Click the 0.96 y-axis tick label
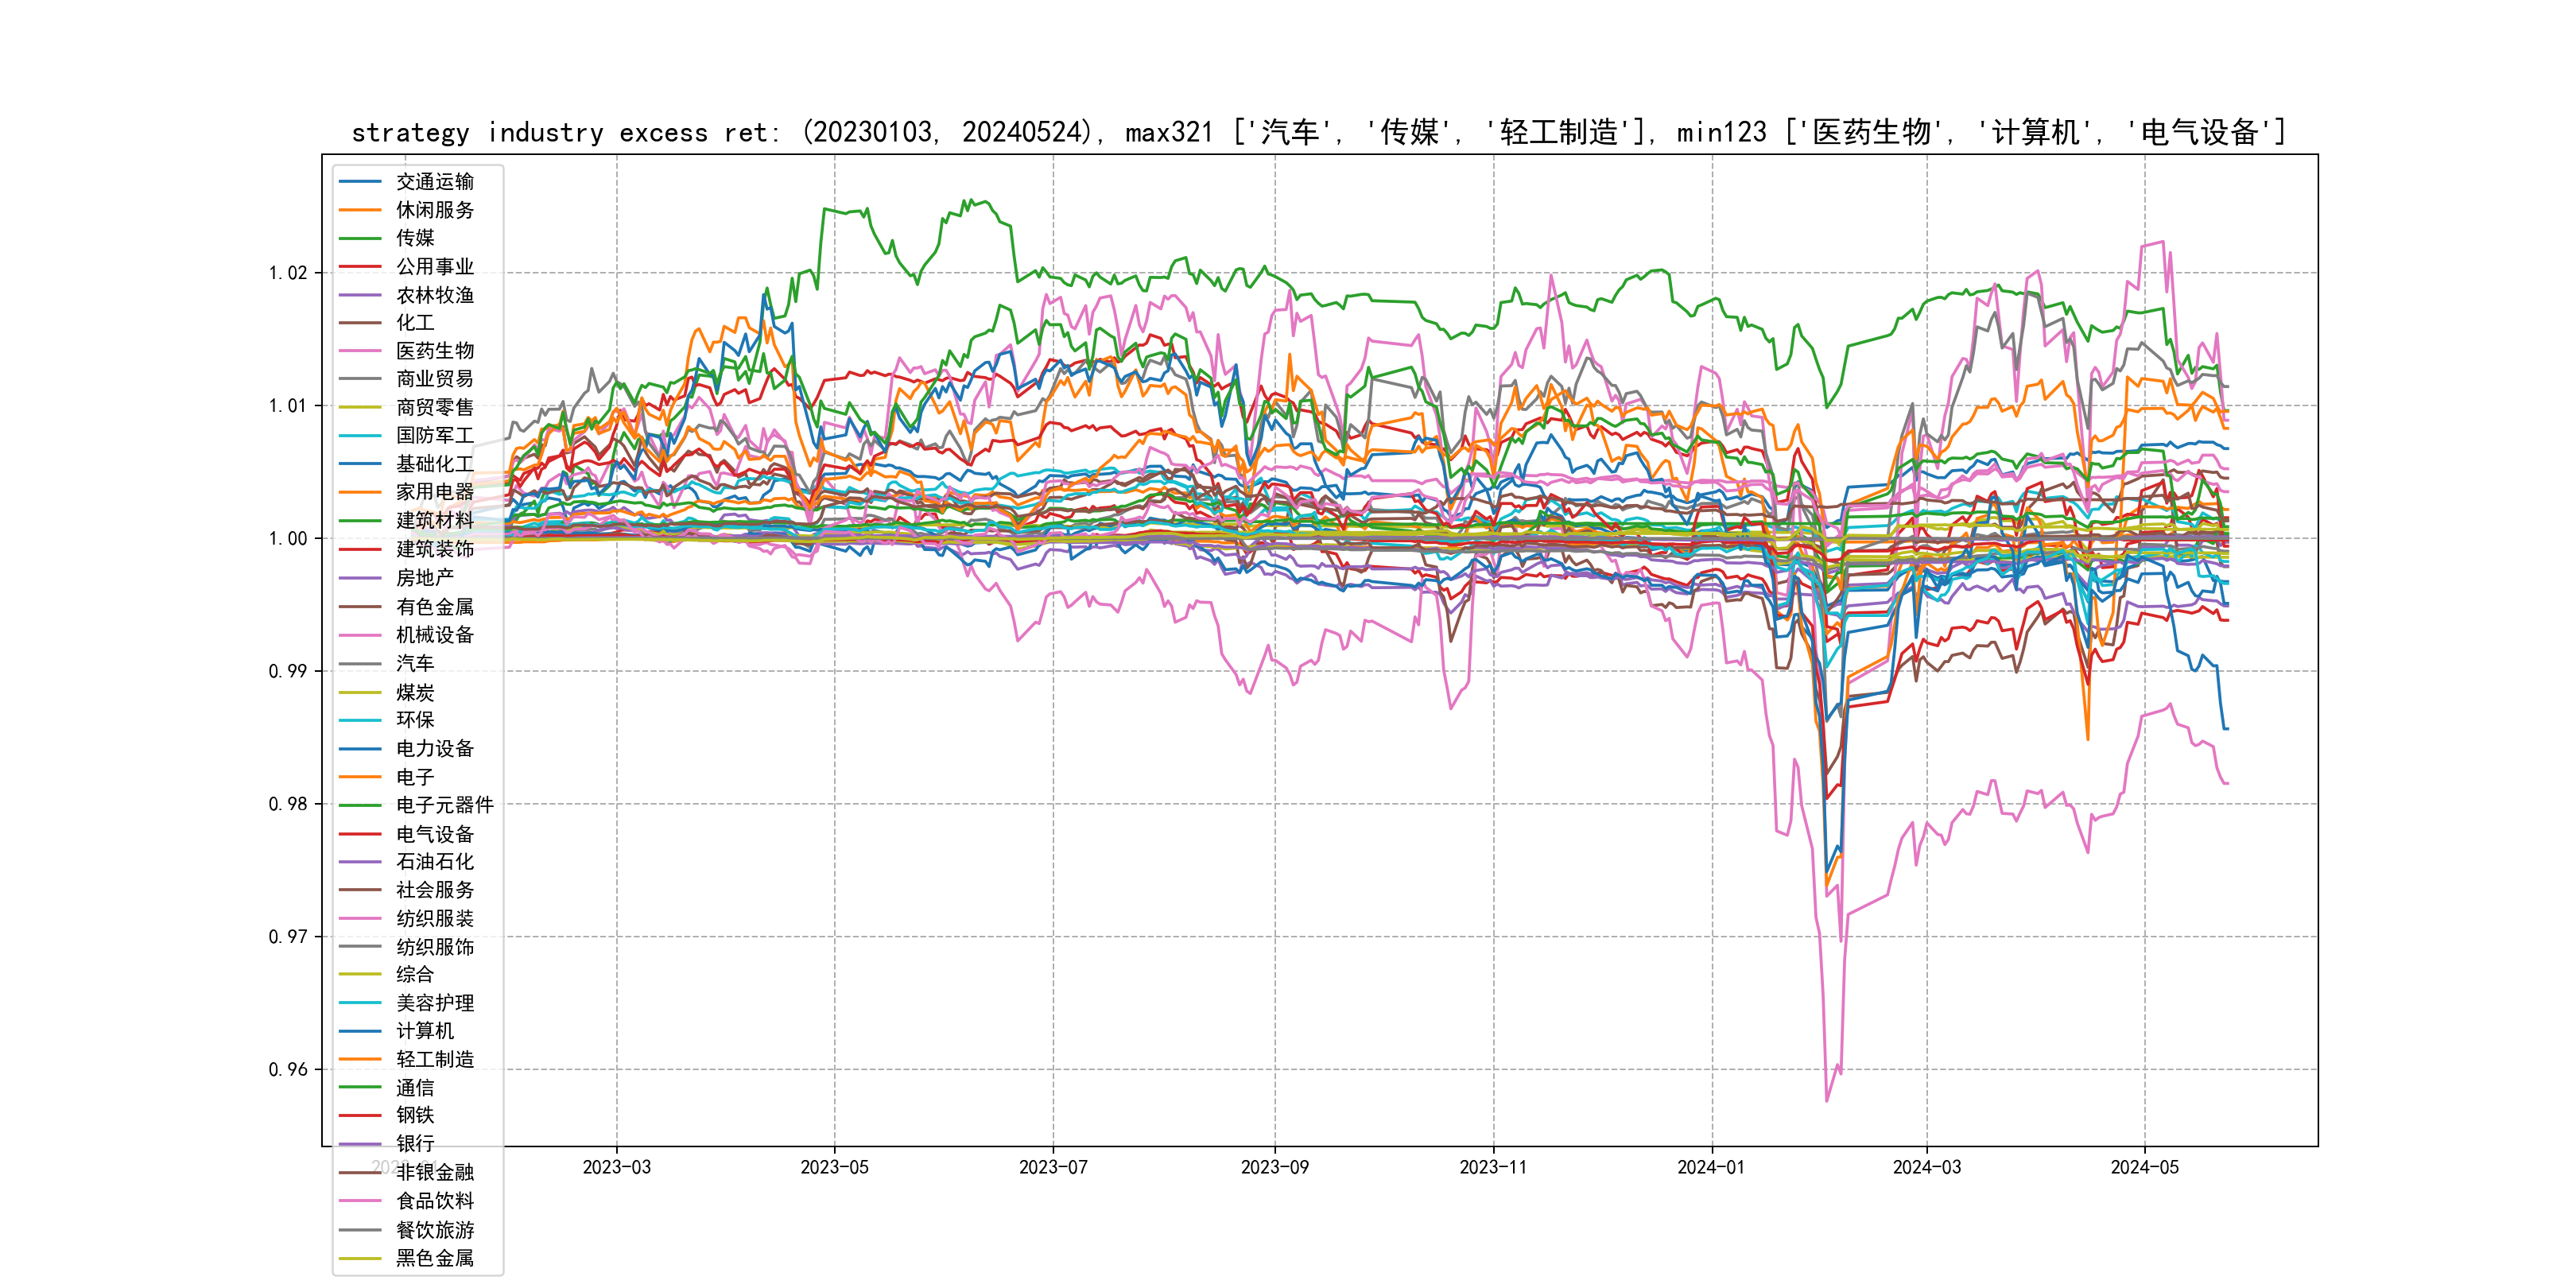Screen dimensions: 2576x1288 (x=288, y=1070)
